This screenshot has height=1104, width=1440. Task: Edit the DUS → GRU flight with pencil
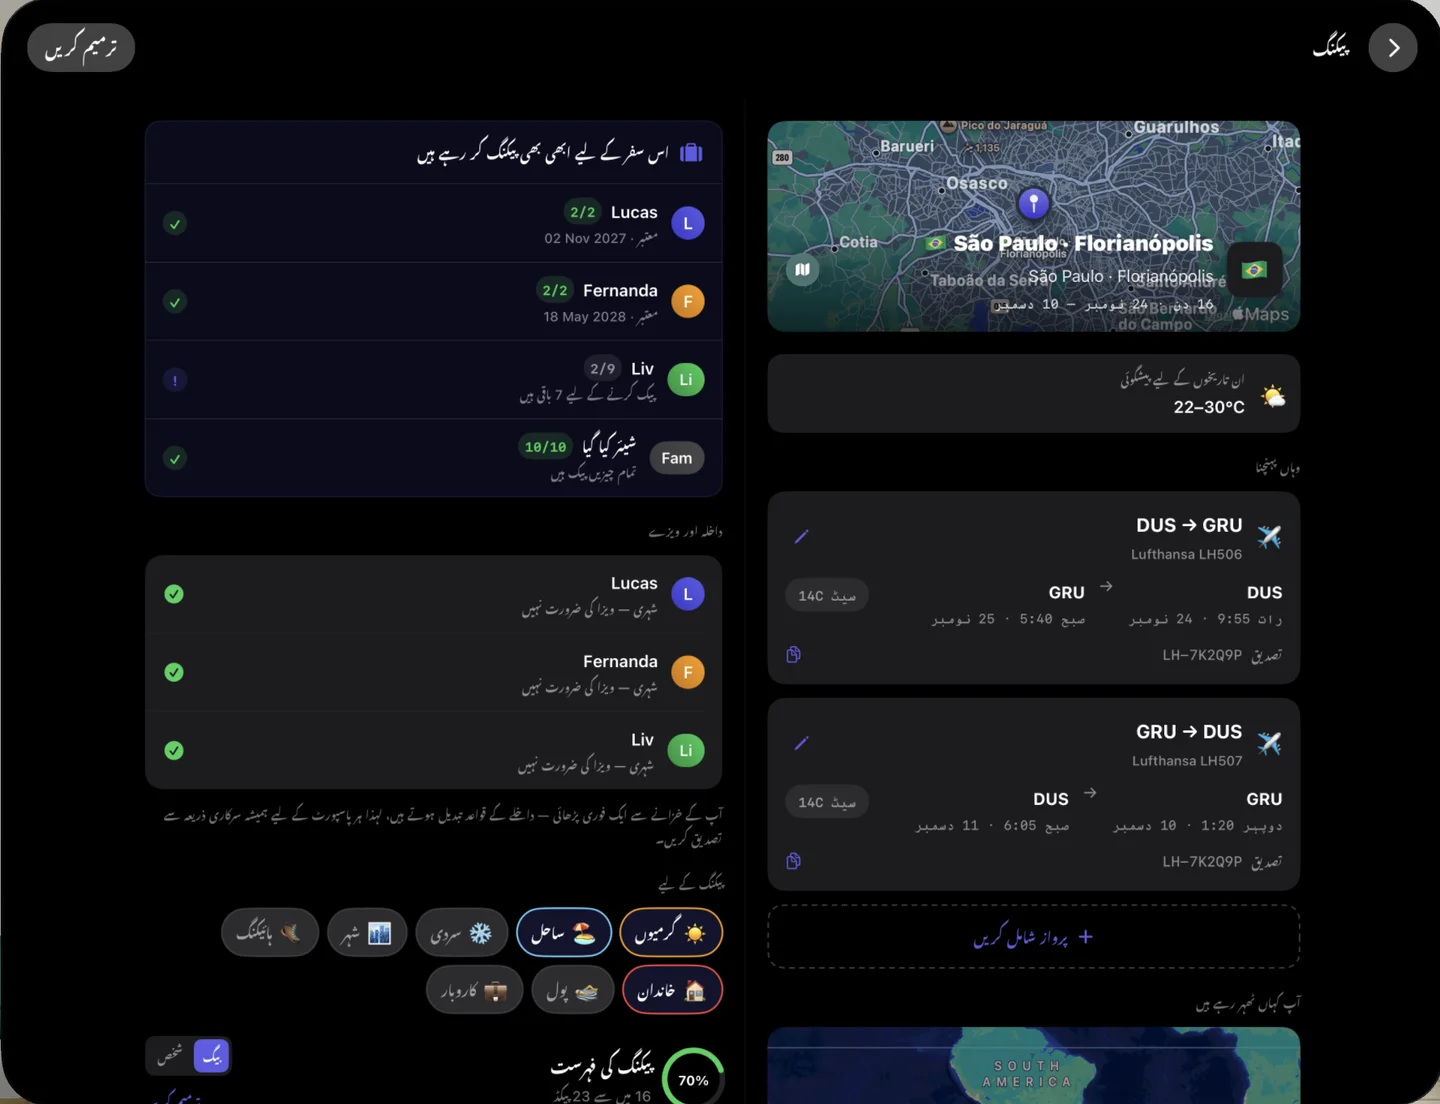coord(801,537)
